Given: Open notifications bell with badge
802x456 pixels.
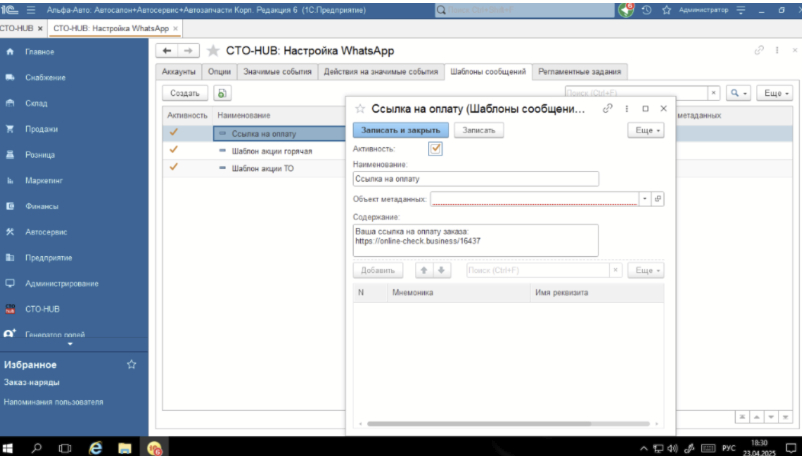Looking at the screenshot, I should point(626,10).
